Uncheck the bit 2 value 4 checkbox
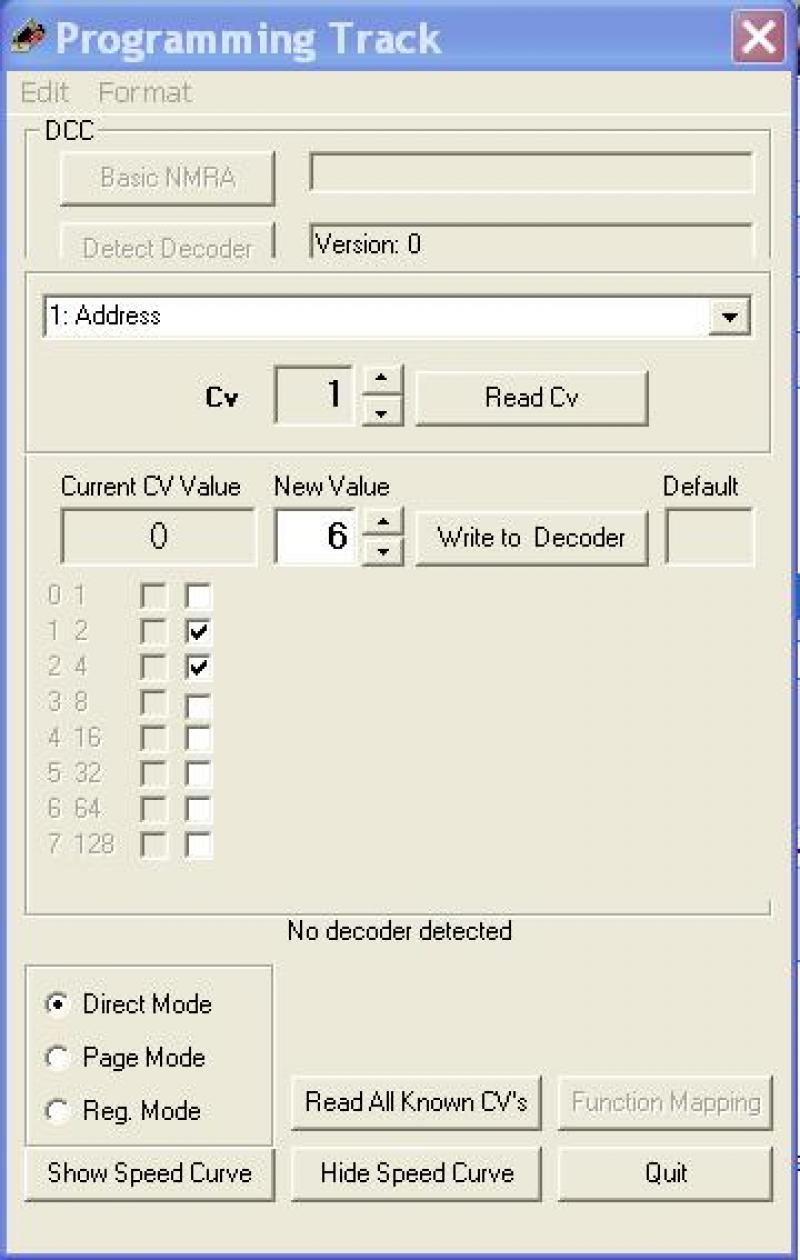 pyautogui.click(x=199, y=667)
